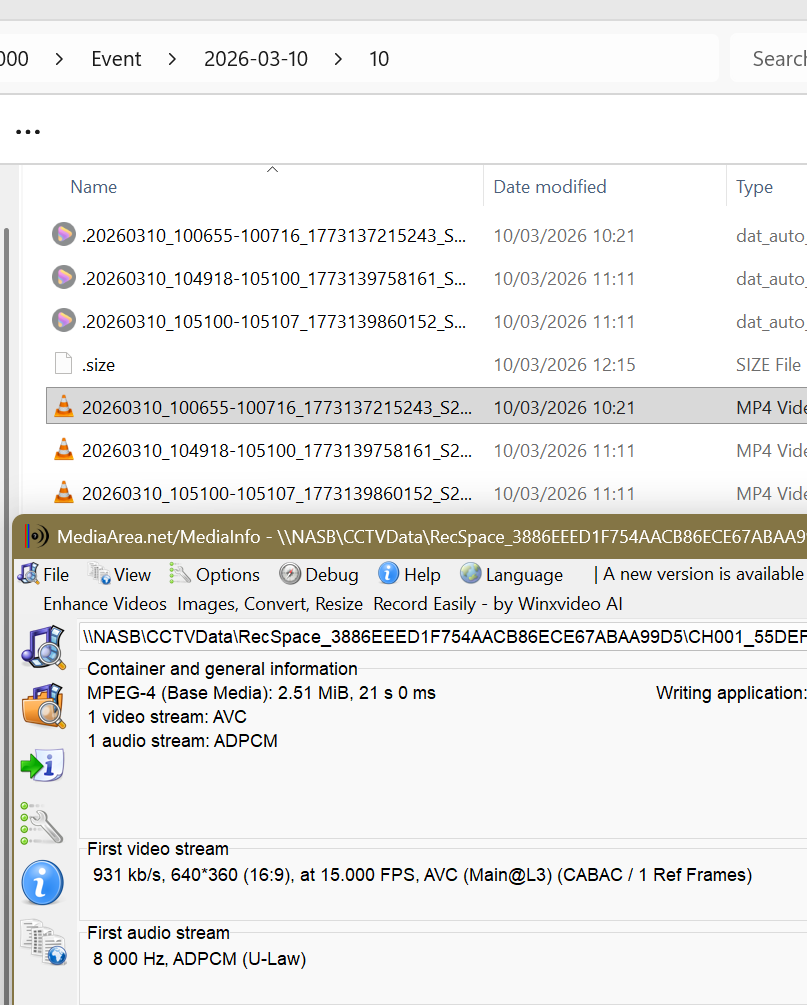Expand chevron after the Event breadcrumb
This screenshot has width=807, height=1005.
pos(173,59)
